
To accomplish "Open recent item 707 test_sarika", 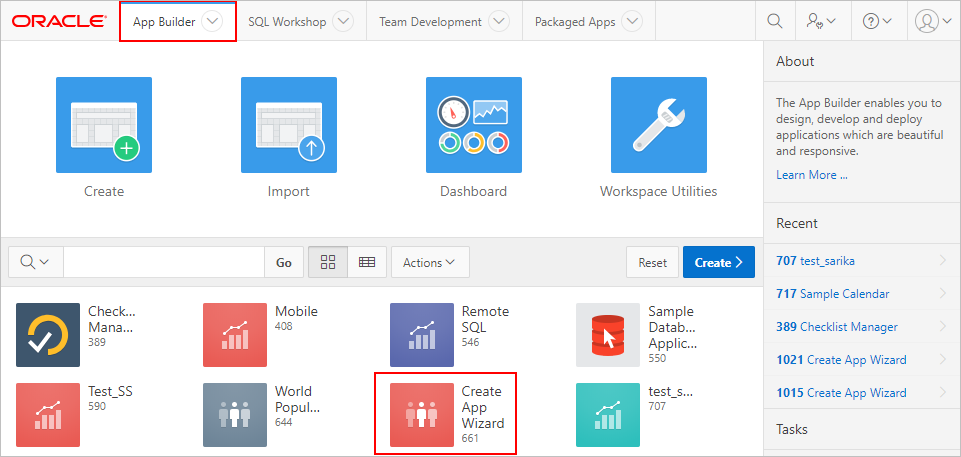I will 815,261.
